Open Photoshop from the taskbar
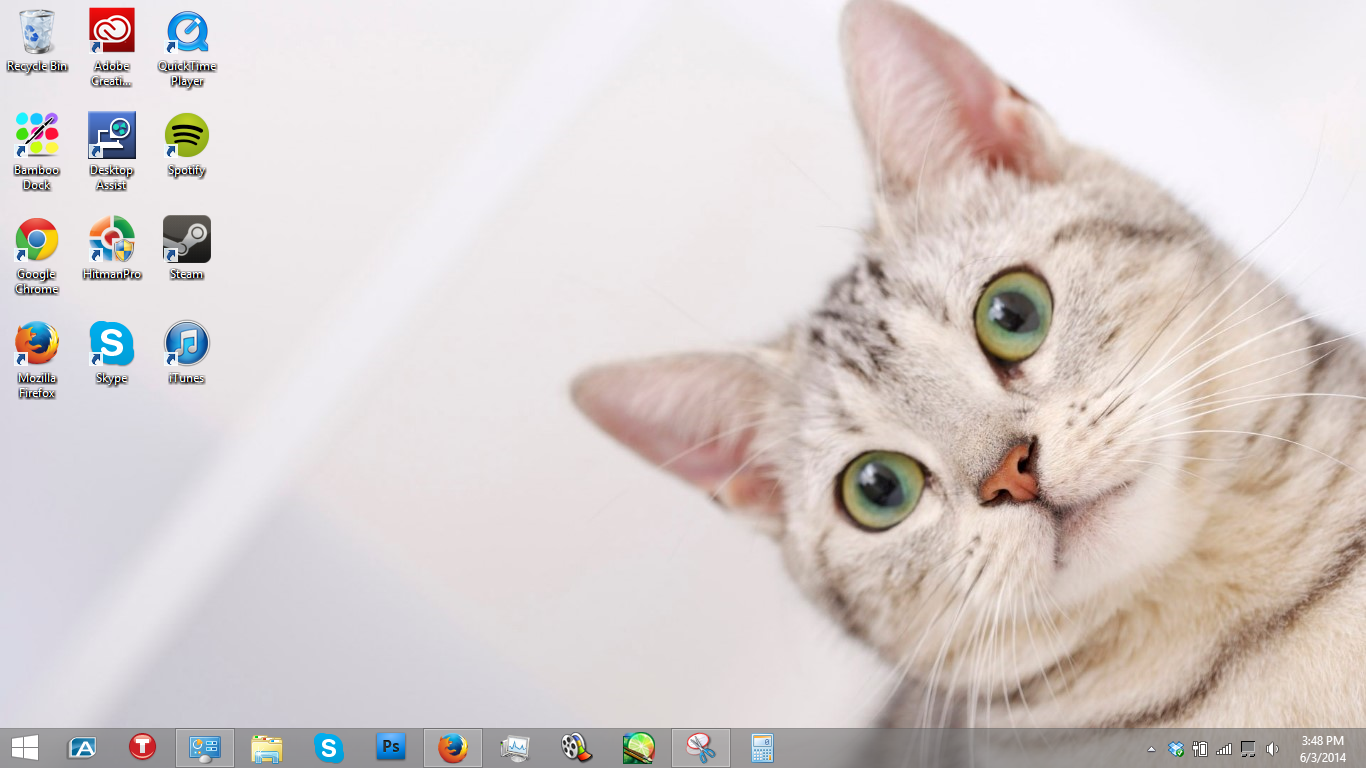Image resolution: width=1366 pixels, height=768 pixels. pyautogui.click(x=391, y=747)
